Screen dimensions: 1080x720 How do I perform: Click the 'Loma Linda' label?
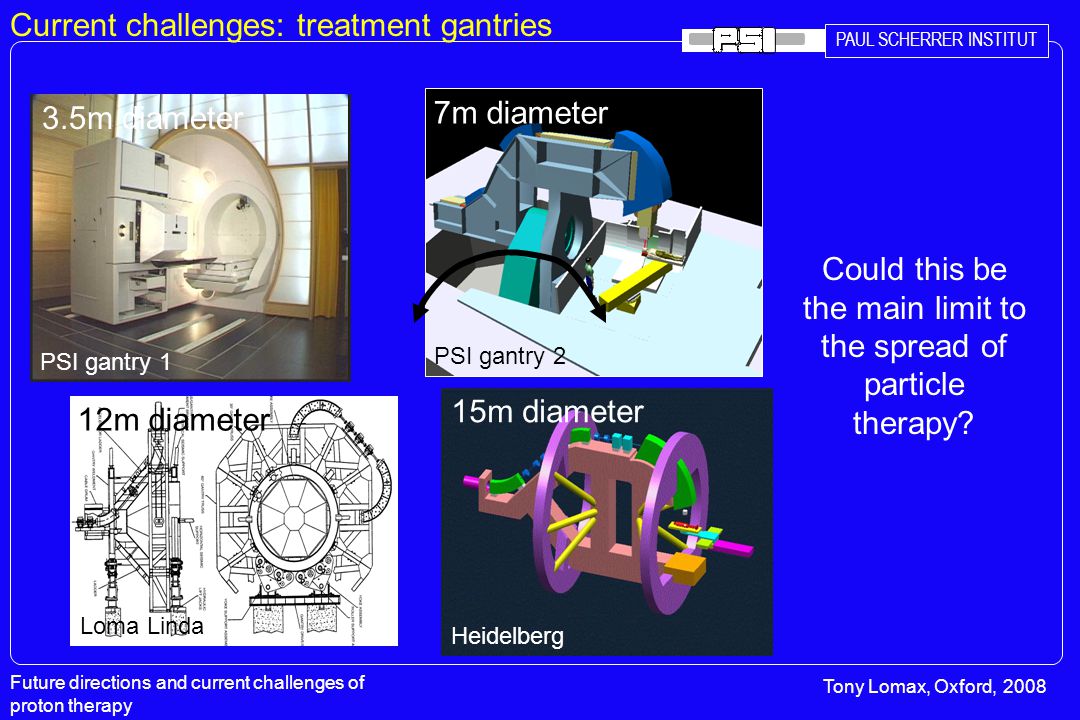point(142,626)
